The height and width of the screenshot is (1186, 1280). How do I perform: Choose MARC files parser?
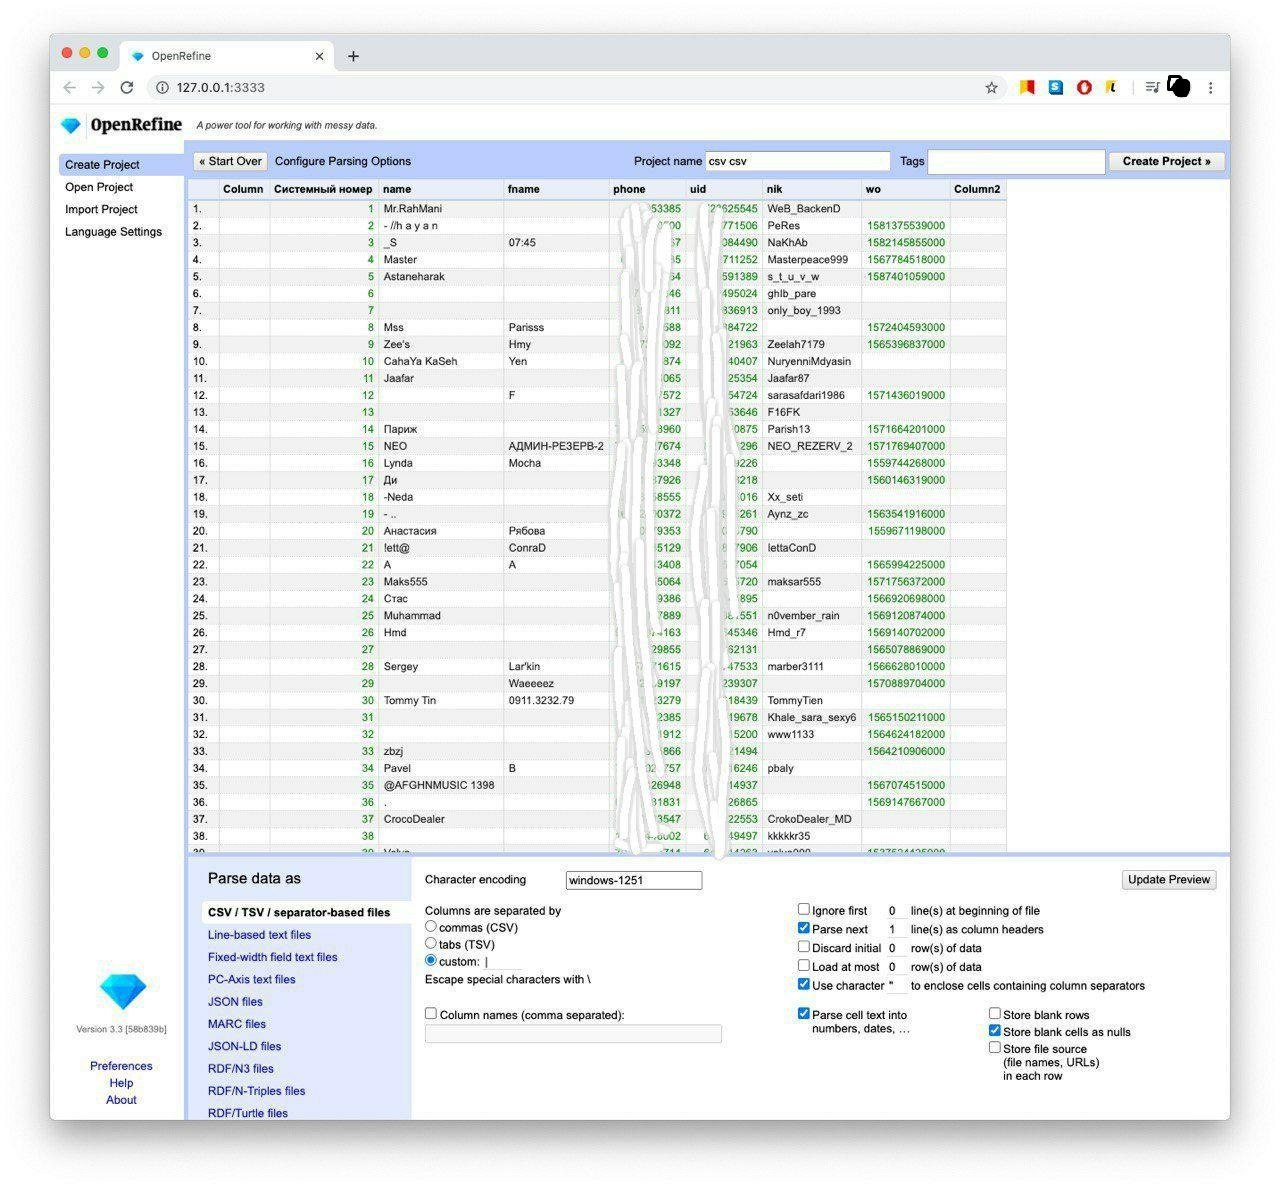237,1024
